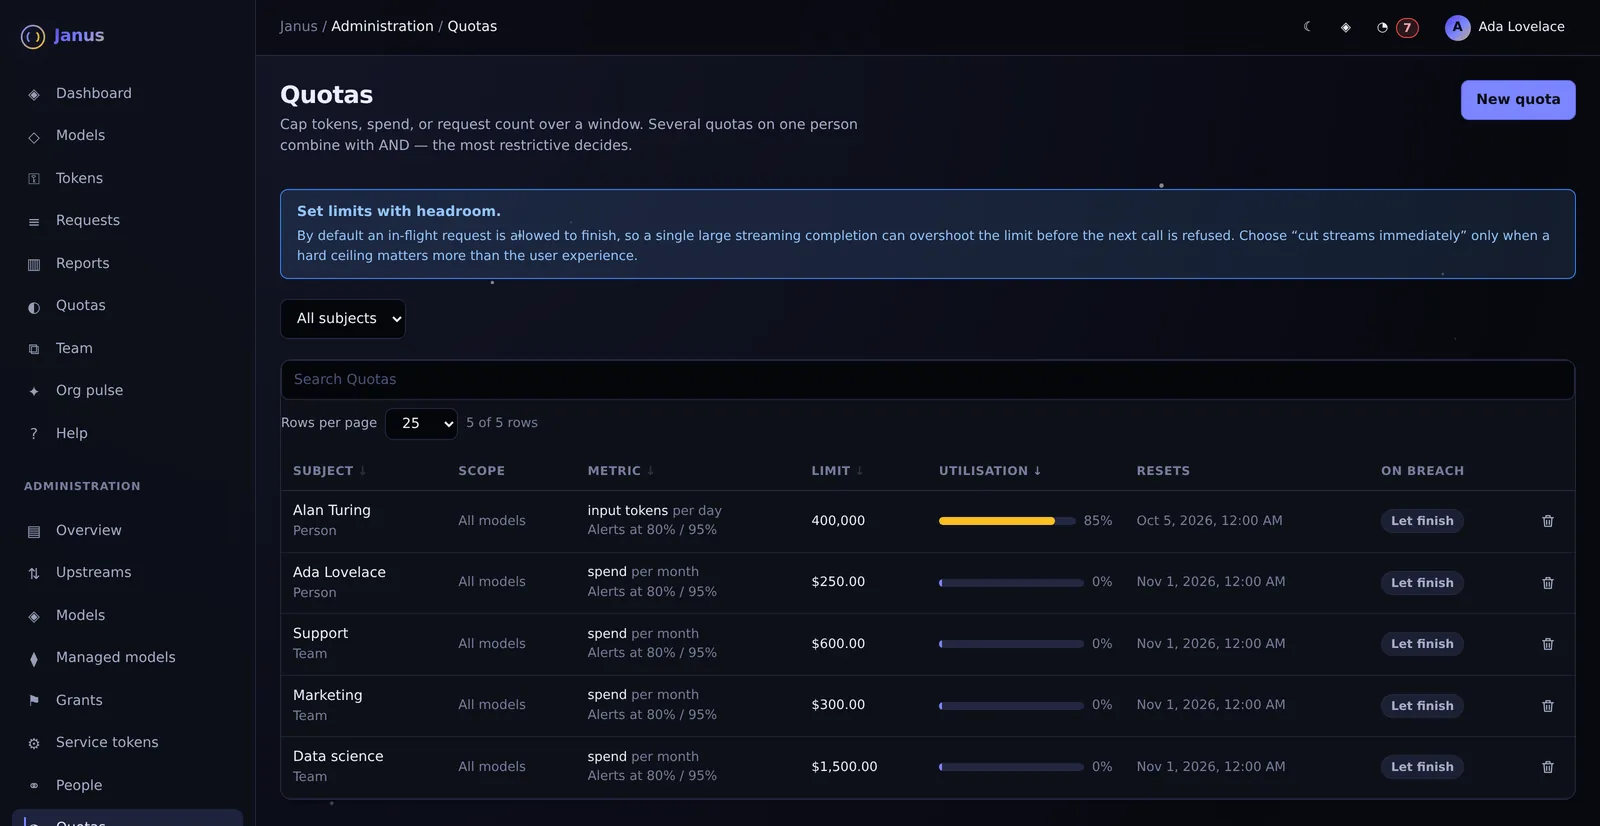Screen dimensions: 1600x826
Task: Focus the Search Quotas field
Action: pos(928,380)
